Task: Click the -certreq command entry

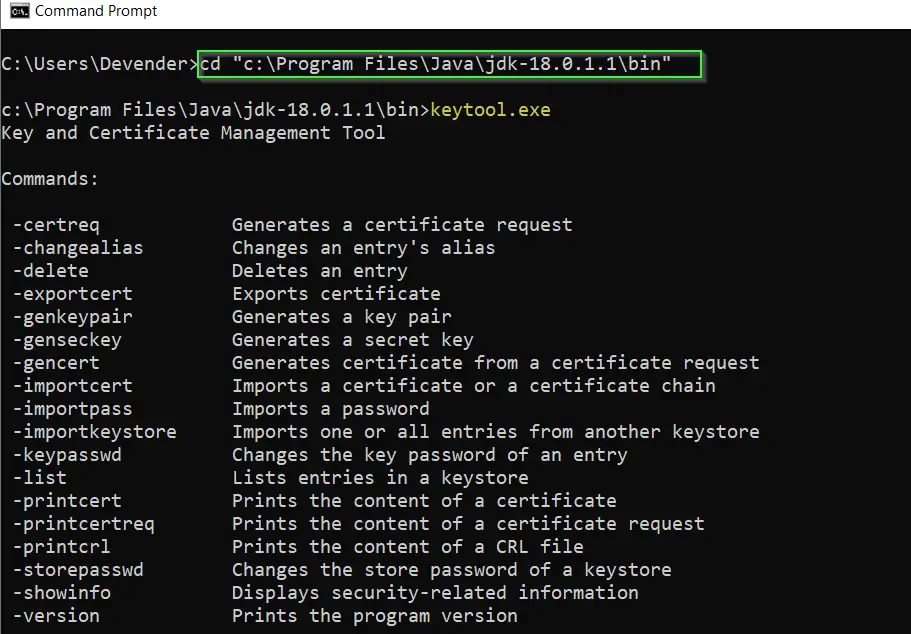Action: tap(55, 224)
